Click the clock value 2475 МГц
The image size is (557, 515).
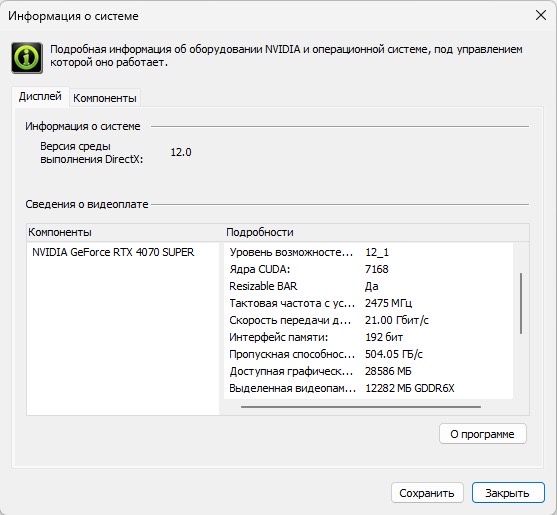pos(388,303)
